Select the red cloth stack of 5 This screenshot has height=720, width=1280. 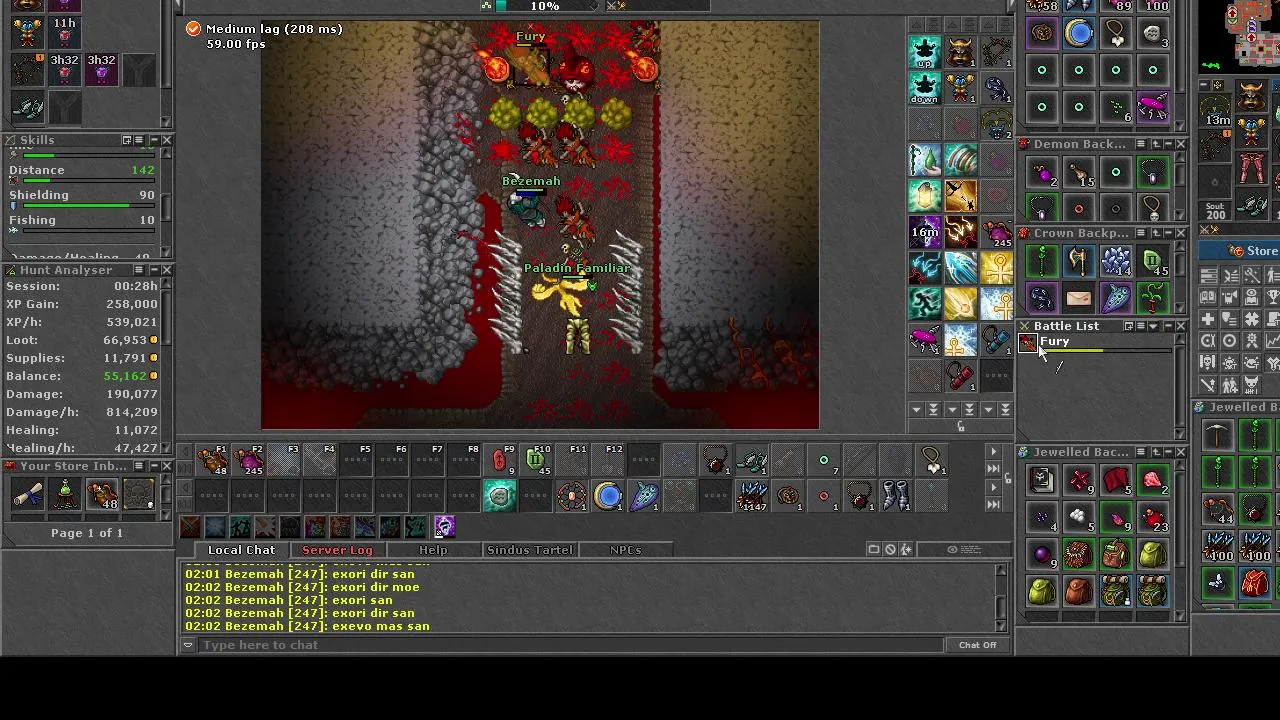[x=1115, y=481]
